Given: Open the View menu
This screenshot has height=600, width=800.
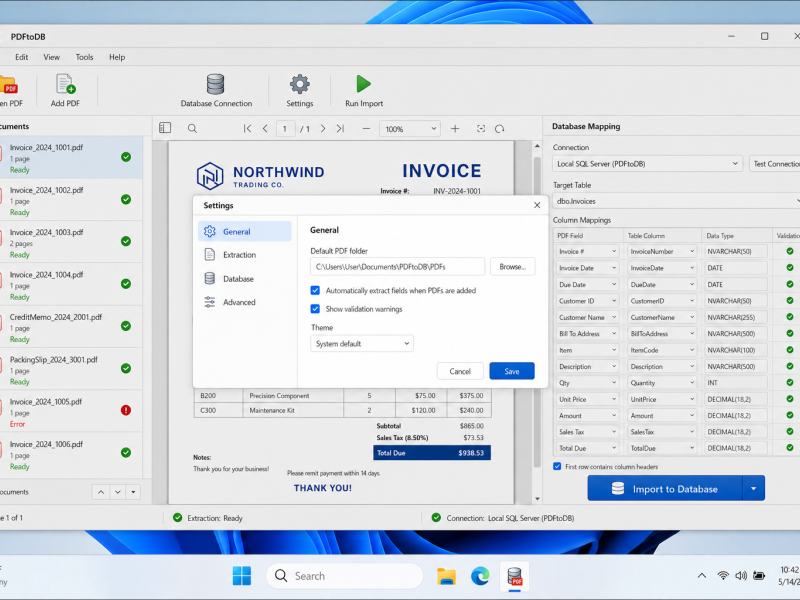Looking at the screenshot, I should [x=52, y=57].
